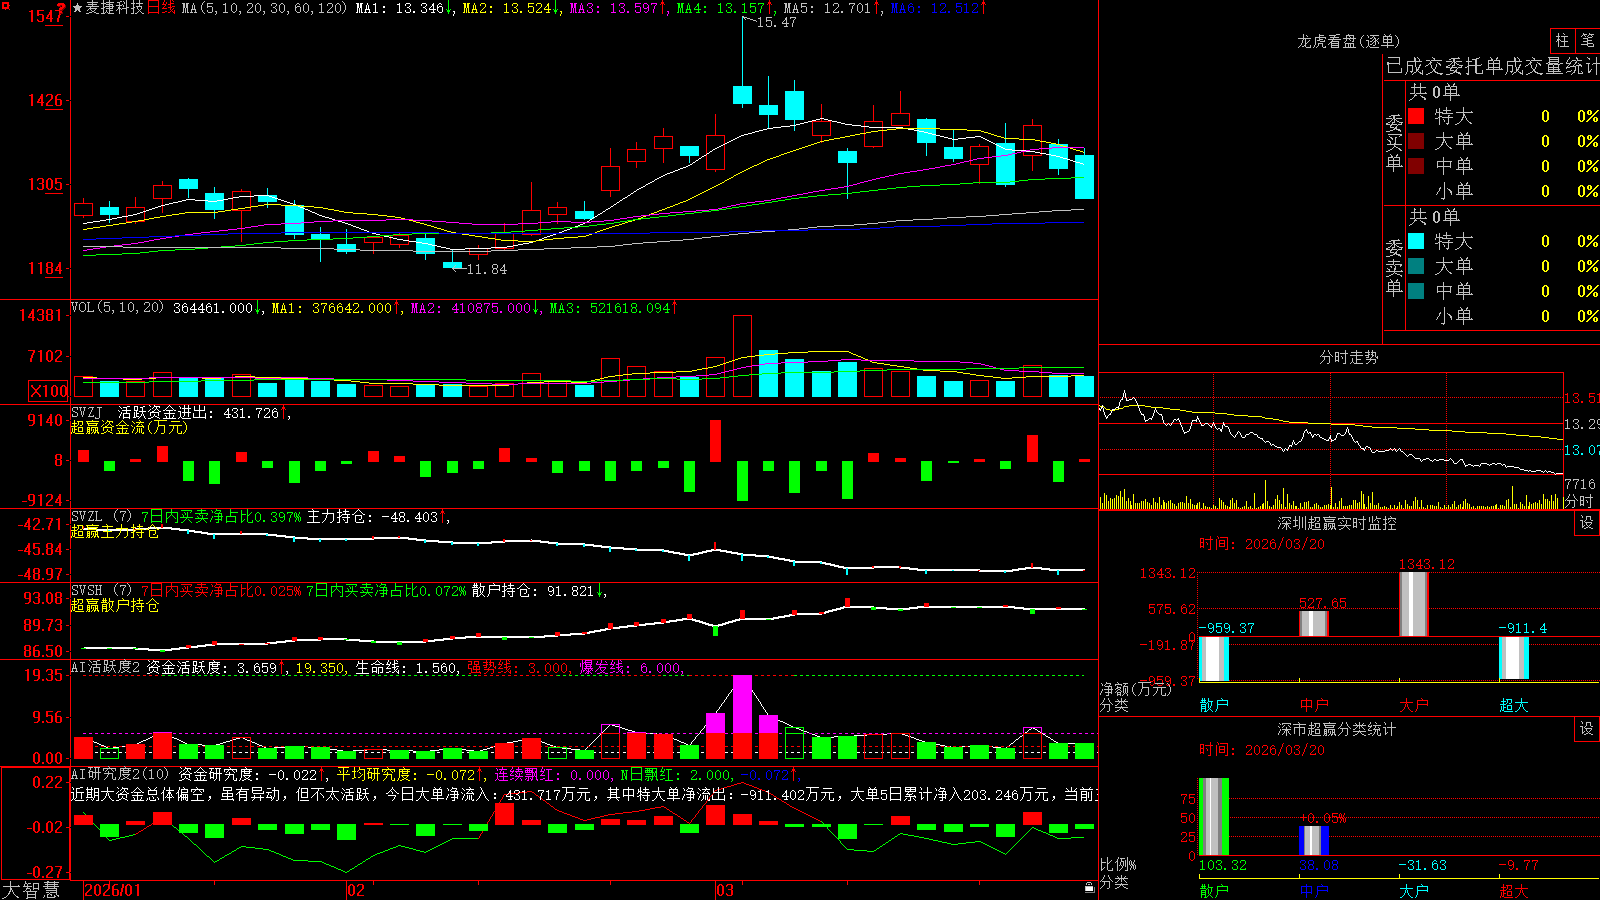Click the tallest magenta bar in AI活跃度2
The height and width of the screenshot is (900, 1600).
click(x=742, y=704)
